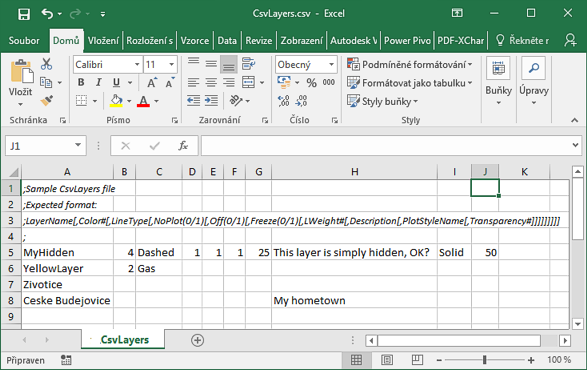Switch to Vzorce tab
587x370 pixels.
pos(195,40)
